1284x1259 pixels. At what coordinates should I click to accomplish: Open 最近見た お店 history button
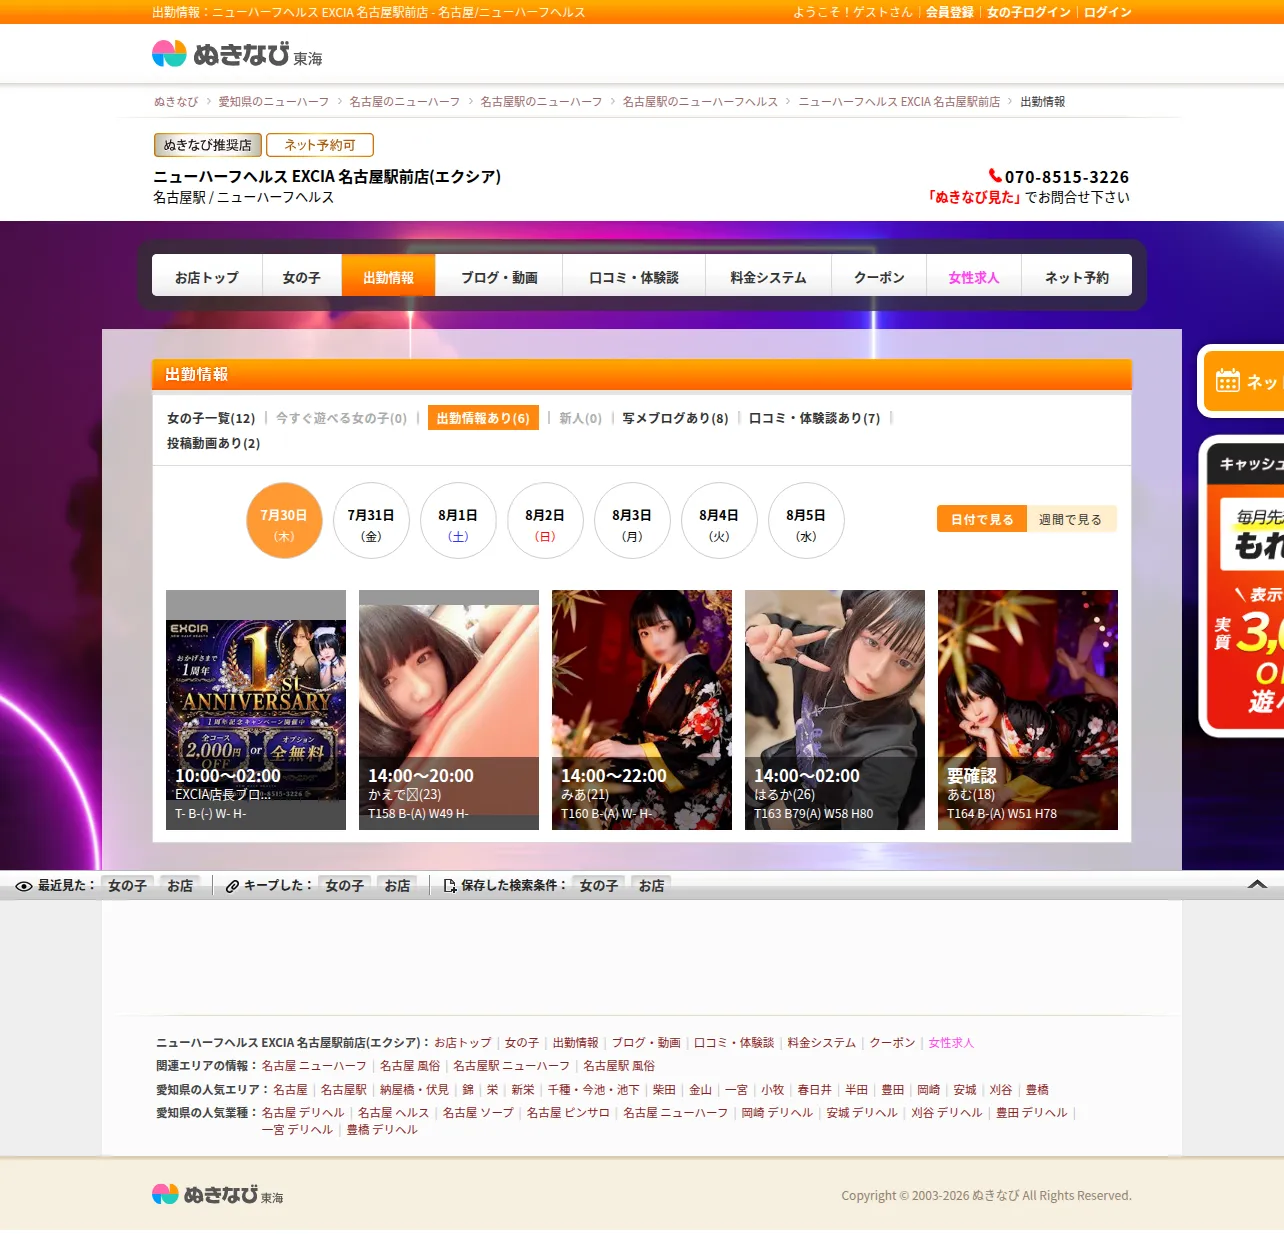[x=180, y=886]
